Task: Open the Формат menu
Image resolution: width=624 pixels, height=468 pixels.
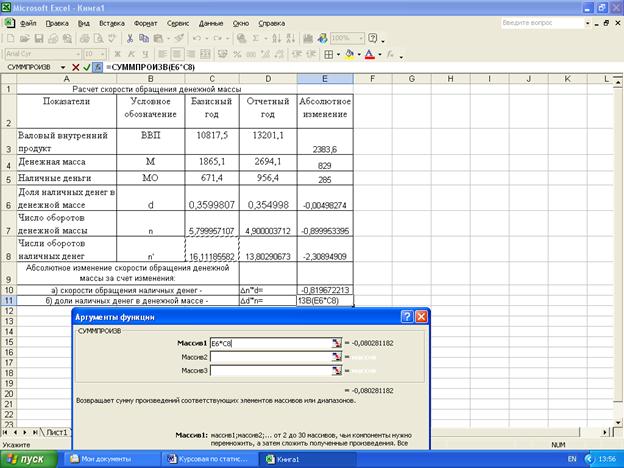Action: click(x=145, y=21)
